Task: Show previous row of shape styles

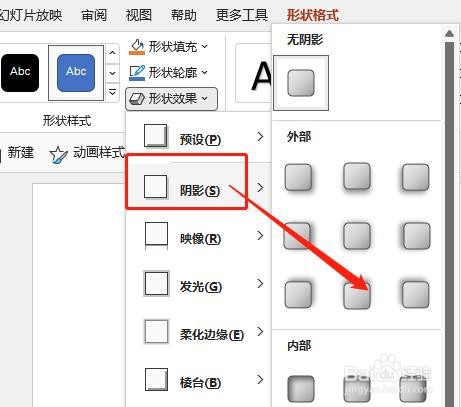Action: point(113,53)
